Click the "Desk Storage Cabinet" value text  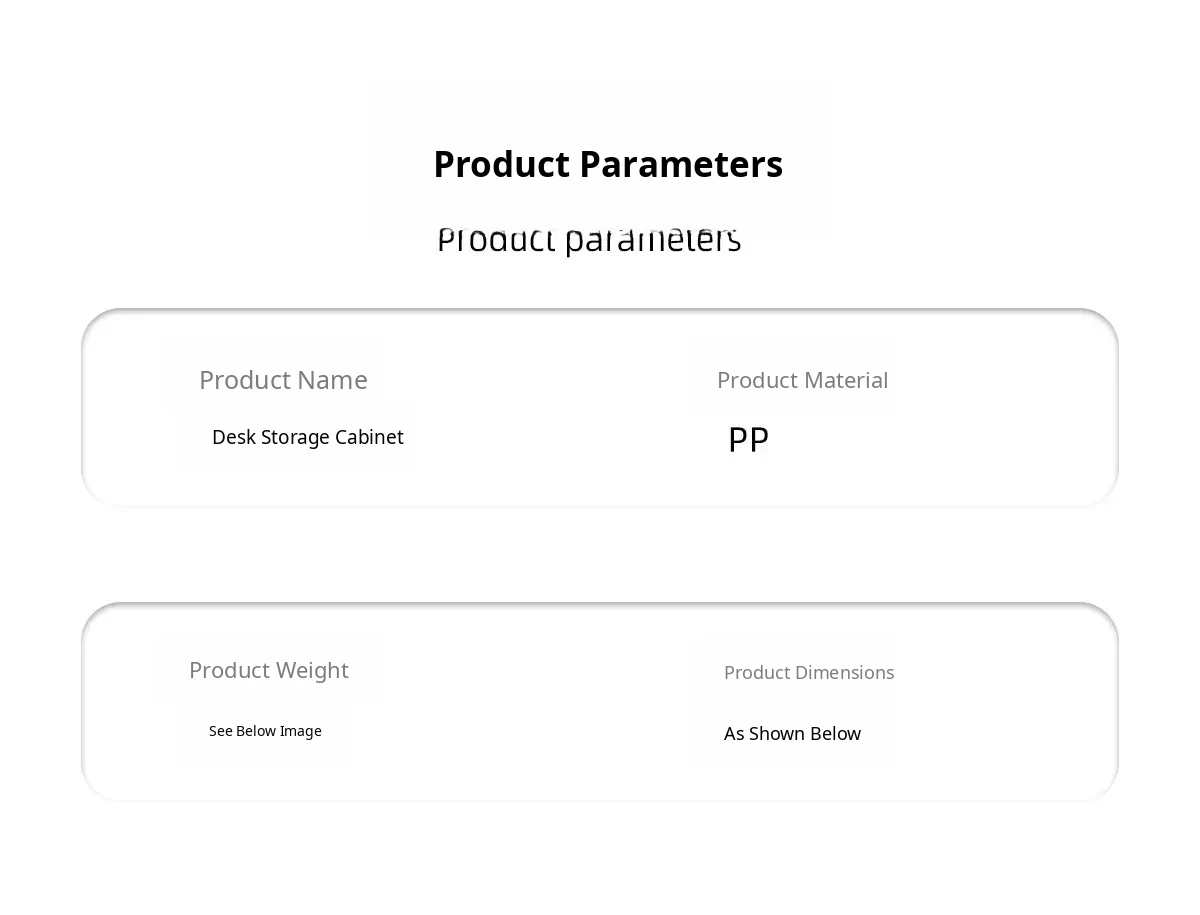(x=308, y=437)
